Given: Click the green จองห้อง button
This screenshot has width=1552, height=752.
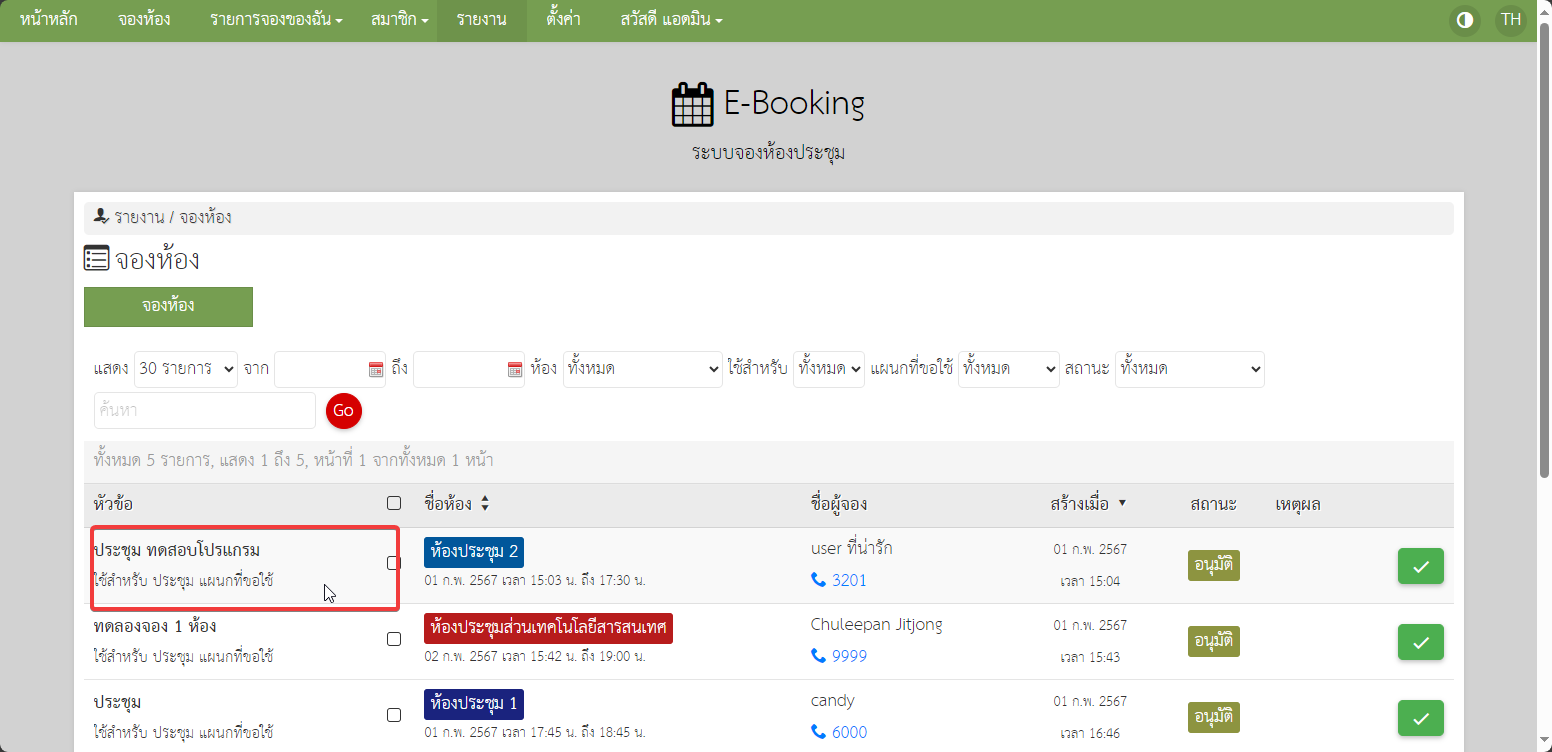Looking at the screenshot, I should point(168,307).
